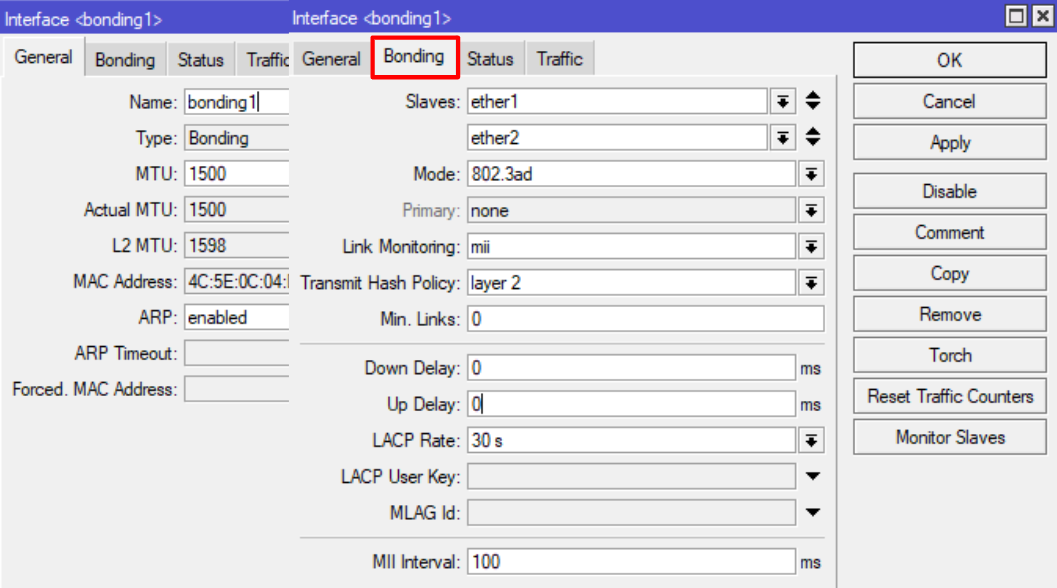The width and height of the screenshot is (1057, 588).
Task: Click Reset Traffic Counters
Action: point(948,396)
